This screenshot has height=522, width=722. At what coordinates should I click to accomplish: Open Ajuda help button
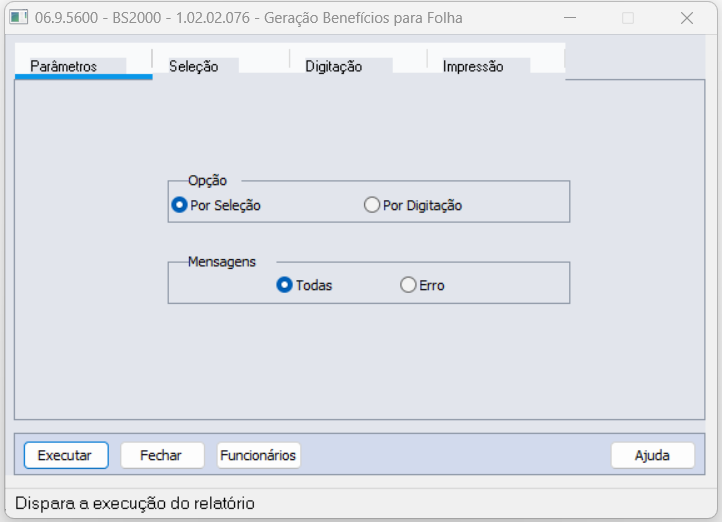click(652, 455)
